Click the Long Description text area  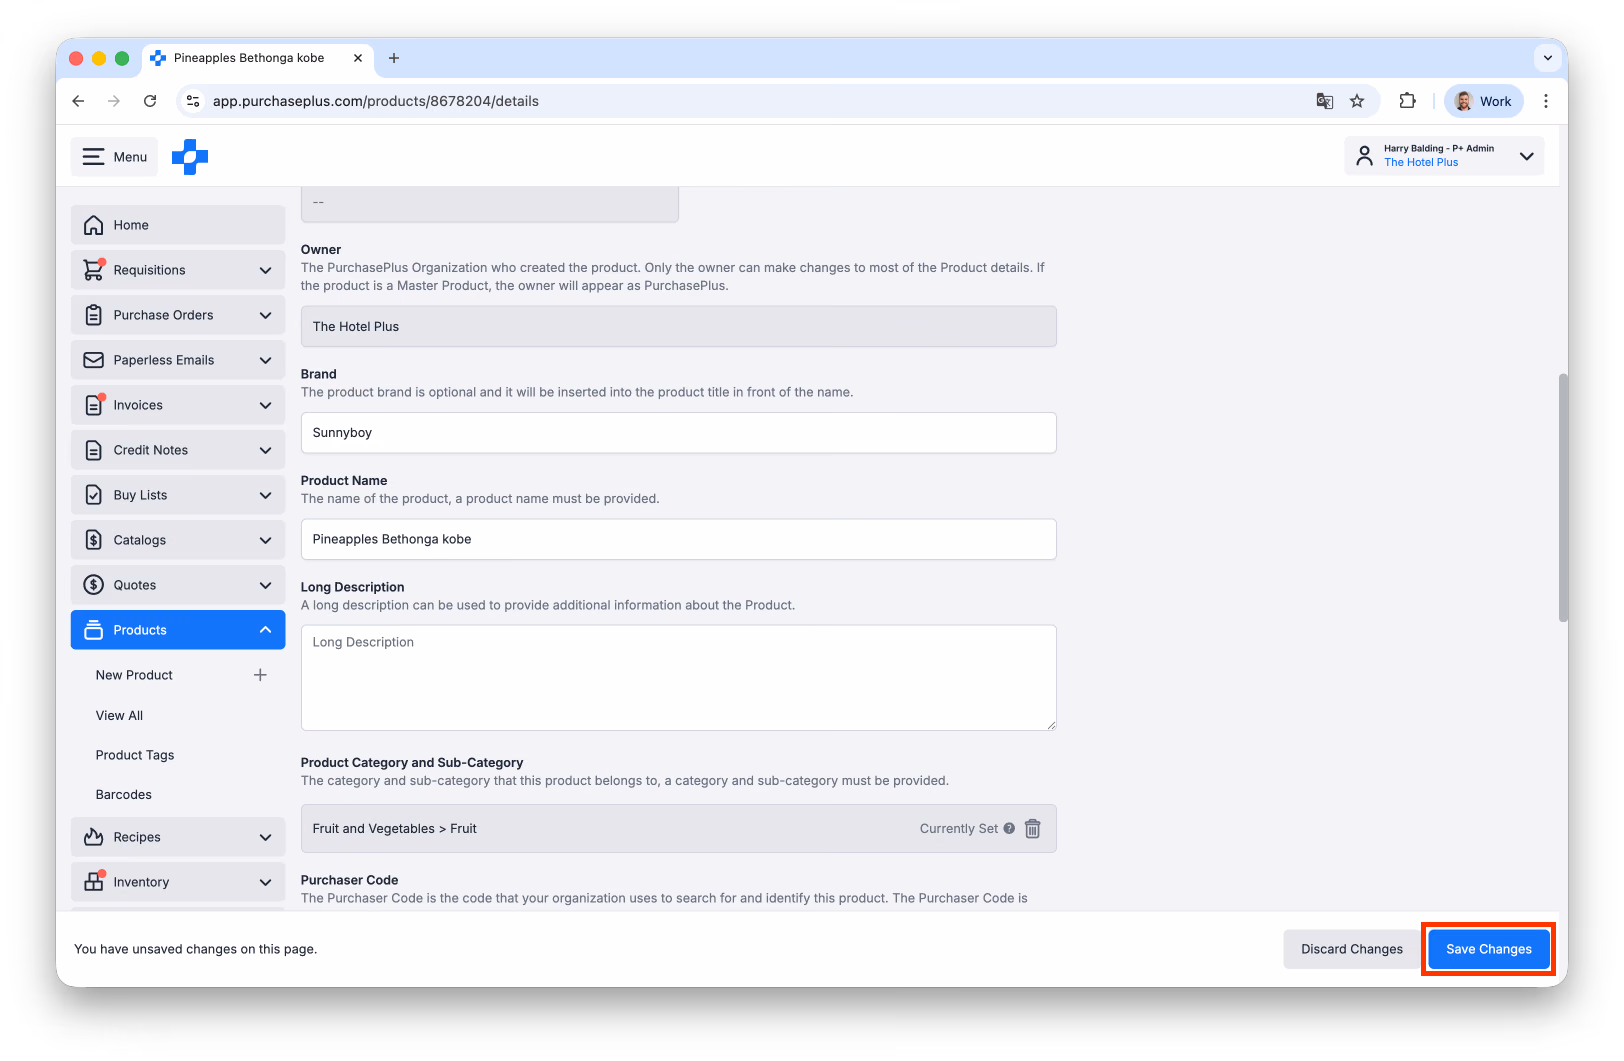tap(678, 678)
